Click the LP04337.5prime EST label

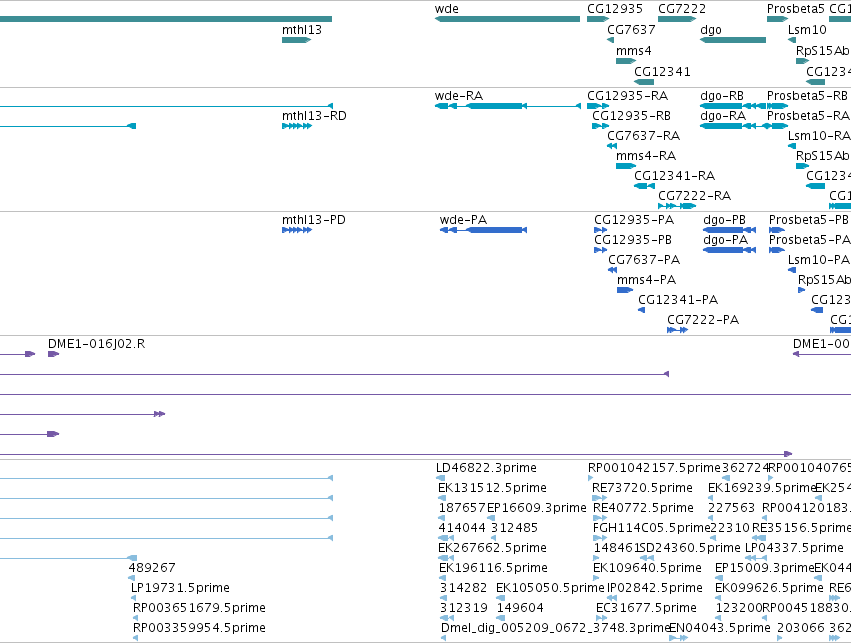pyautogui.click(x=794, y=548)
